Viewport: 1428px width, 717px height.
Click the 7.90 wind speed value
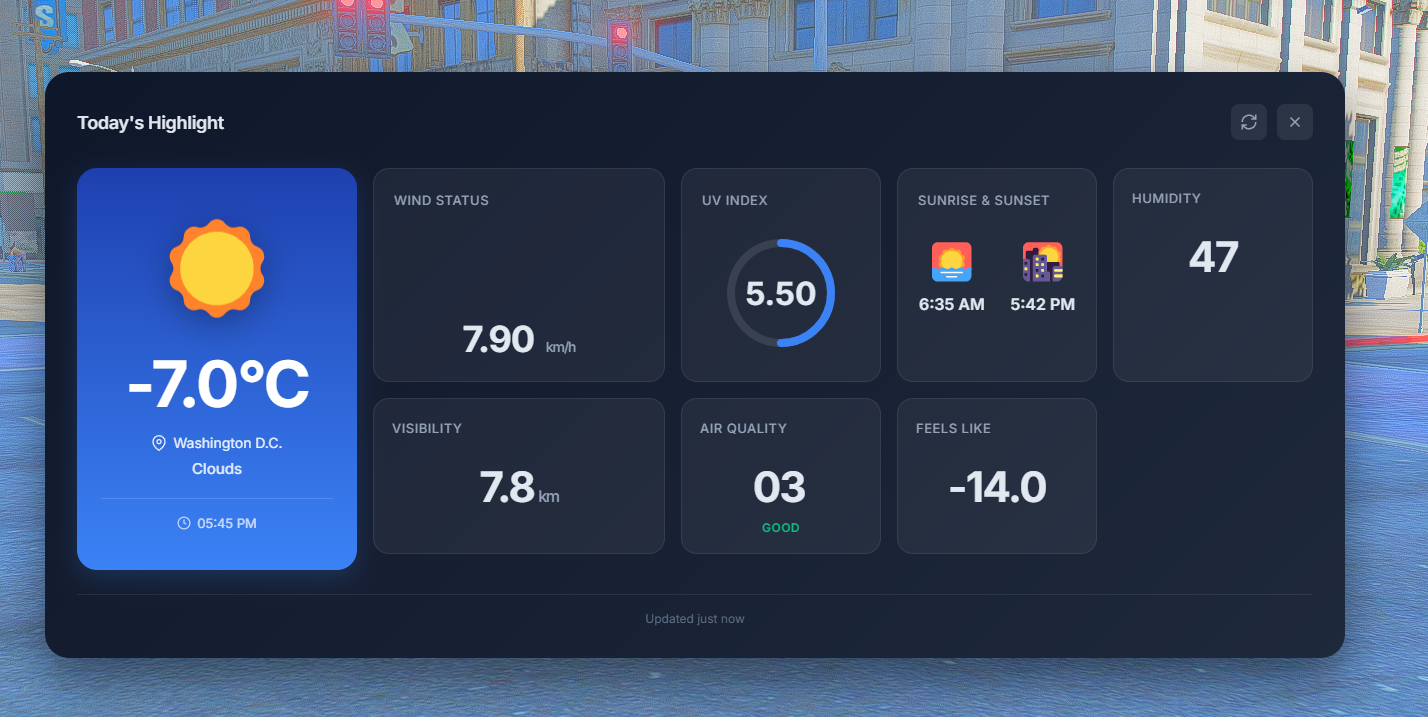click(498, 340)
